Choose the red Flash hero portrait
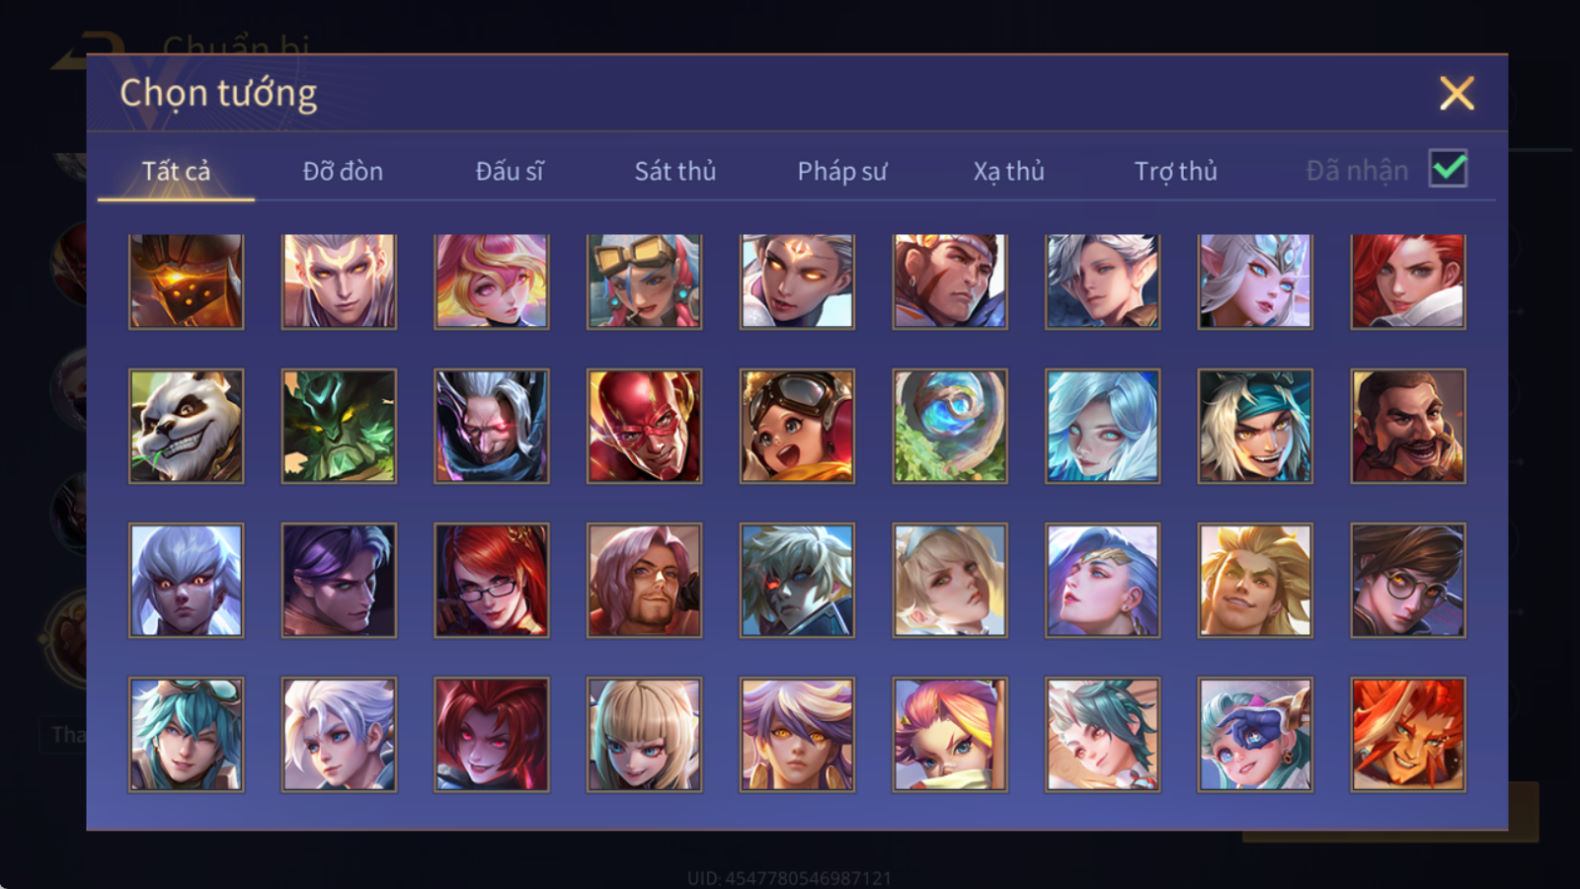Screen dimensions: 1580x889 click(x=644, y=426)
